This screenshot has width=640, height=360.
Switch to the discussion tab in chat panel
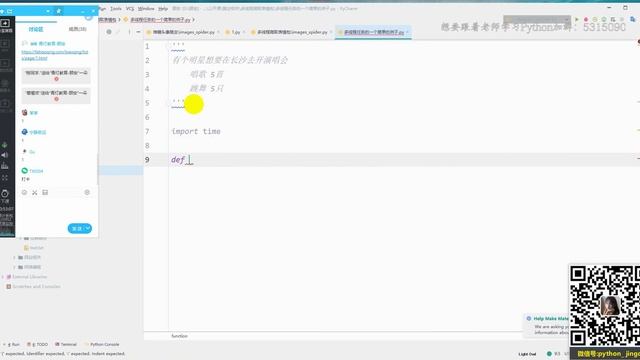pos(36,29)
